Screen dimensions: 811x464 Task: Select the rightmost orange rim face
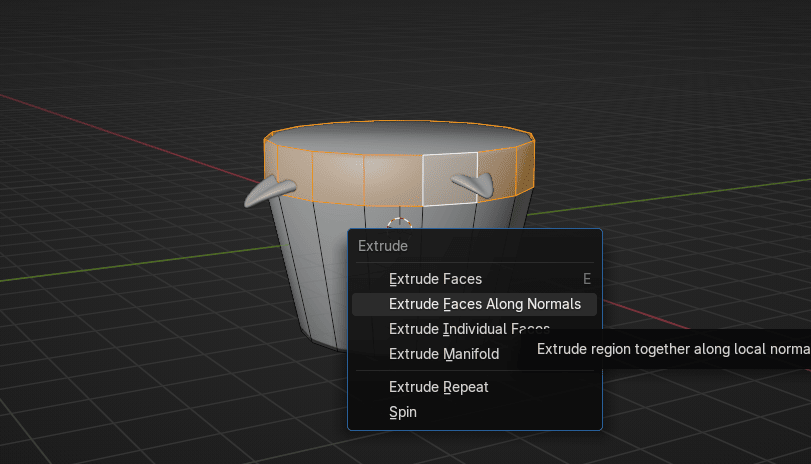pos(528,166)
